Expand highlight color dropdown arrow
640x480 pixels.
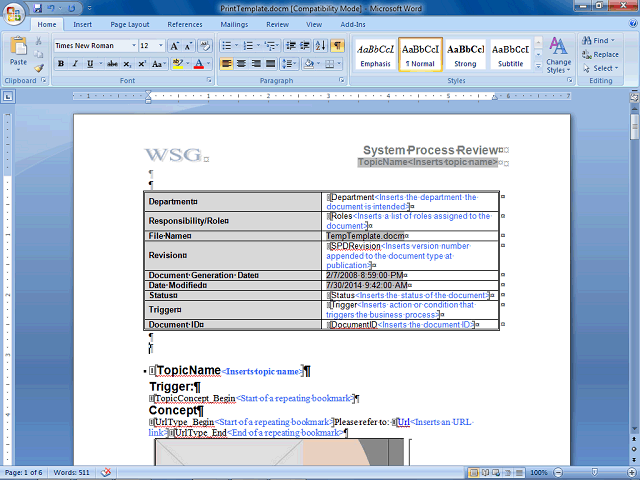[188, 64]
